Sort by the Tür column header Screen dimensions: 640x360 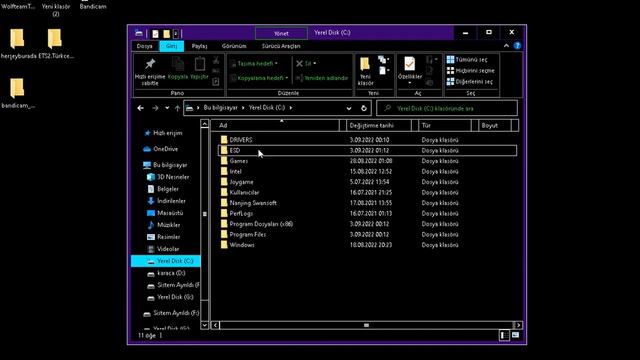click(445, 125)
